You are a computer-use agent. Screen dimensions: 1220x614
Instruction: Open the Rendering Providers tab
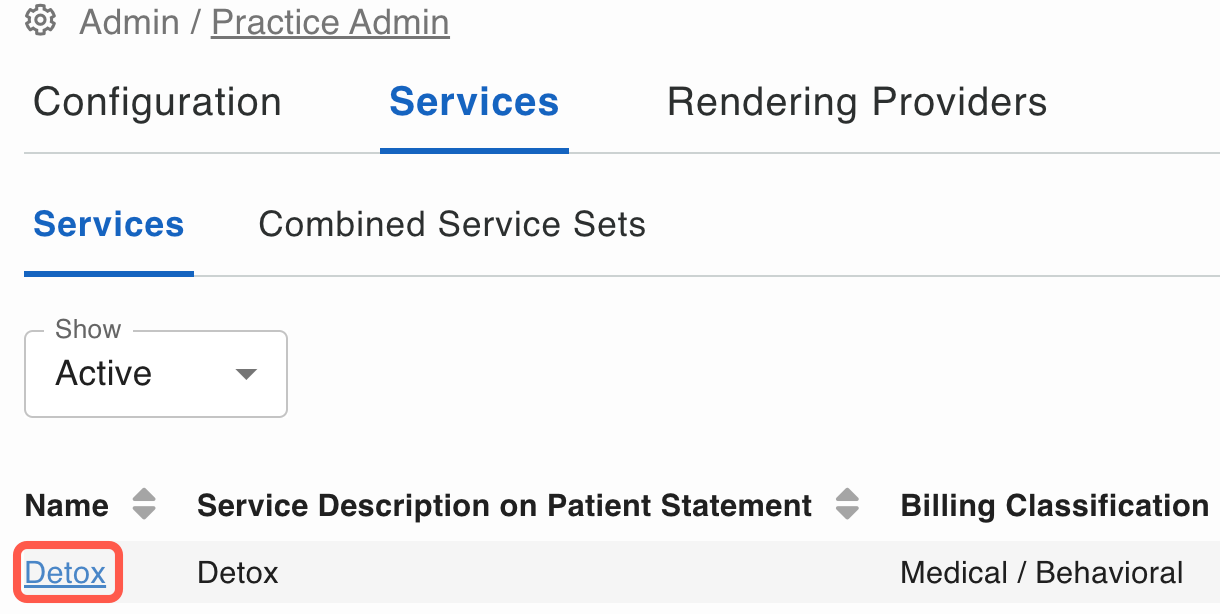click(857, 102)
